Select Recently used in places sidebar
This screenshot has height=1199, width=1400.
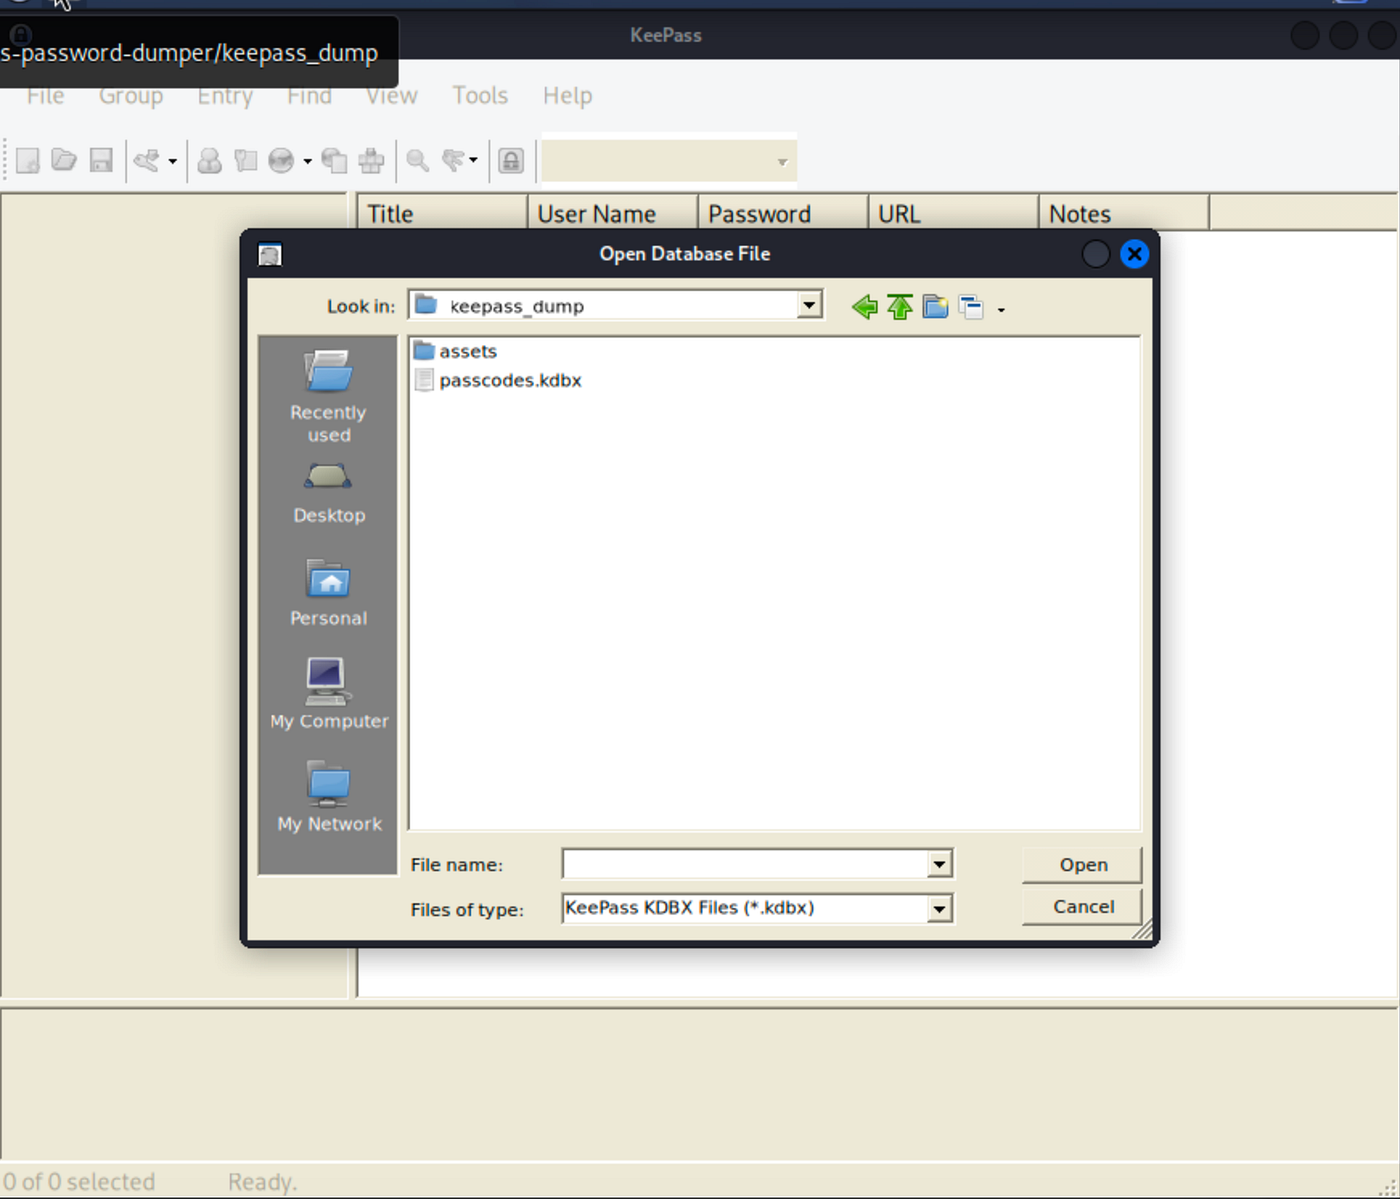pyautogui.click(x=328, y=397)
